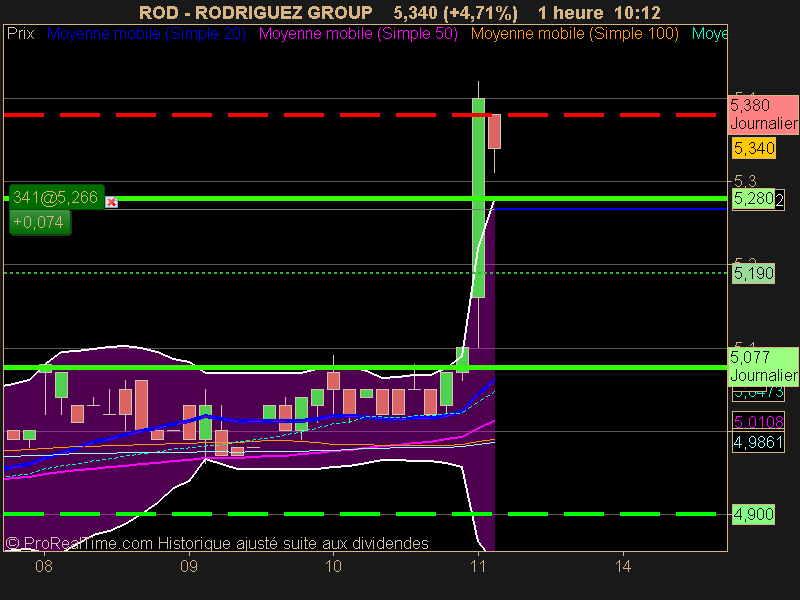
Task: Click the date label 14 on time axis
Action: click(x=623, y=566)
